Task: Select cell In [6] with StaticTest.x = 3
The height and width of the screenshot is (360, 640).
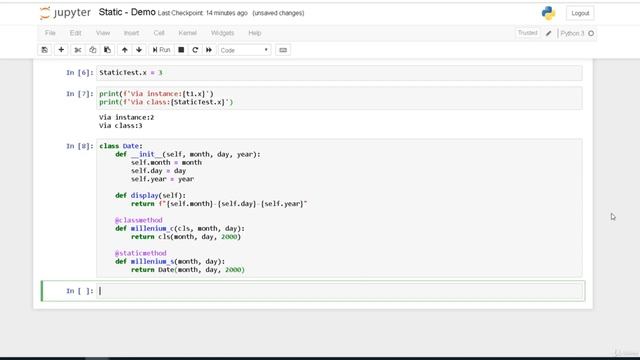Action: [339, 73]
